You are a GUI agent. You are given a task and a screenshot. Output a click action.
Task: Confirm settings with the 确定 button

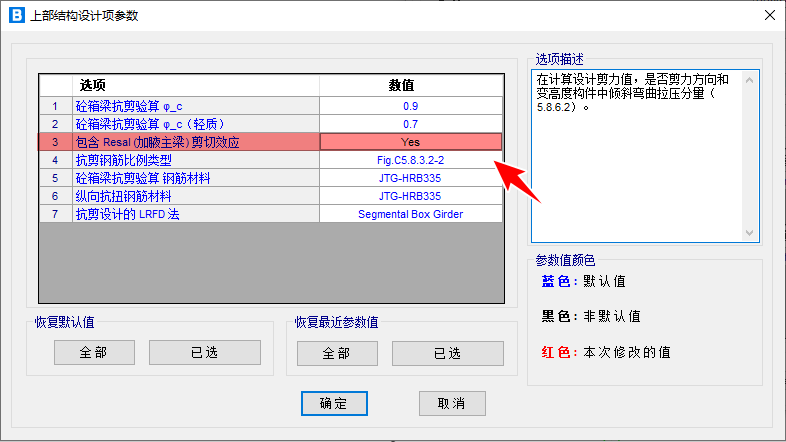pyautogui.click(x=333, y=403)
